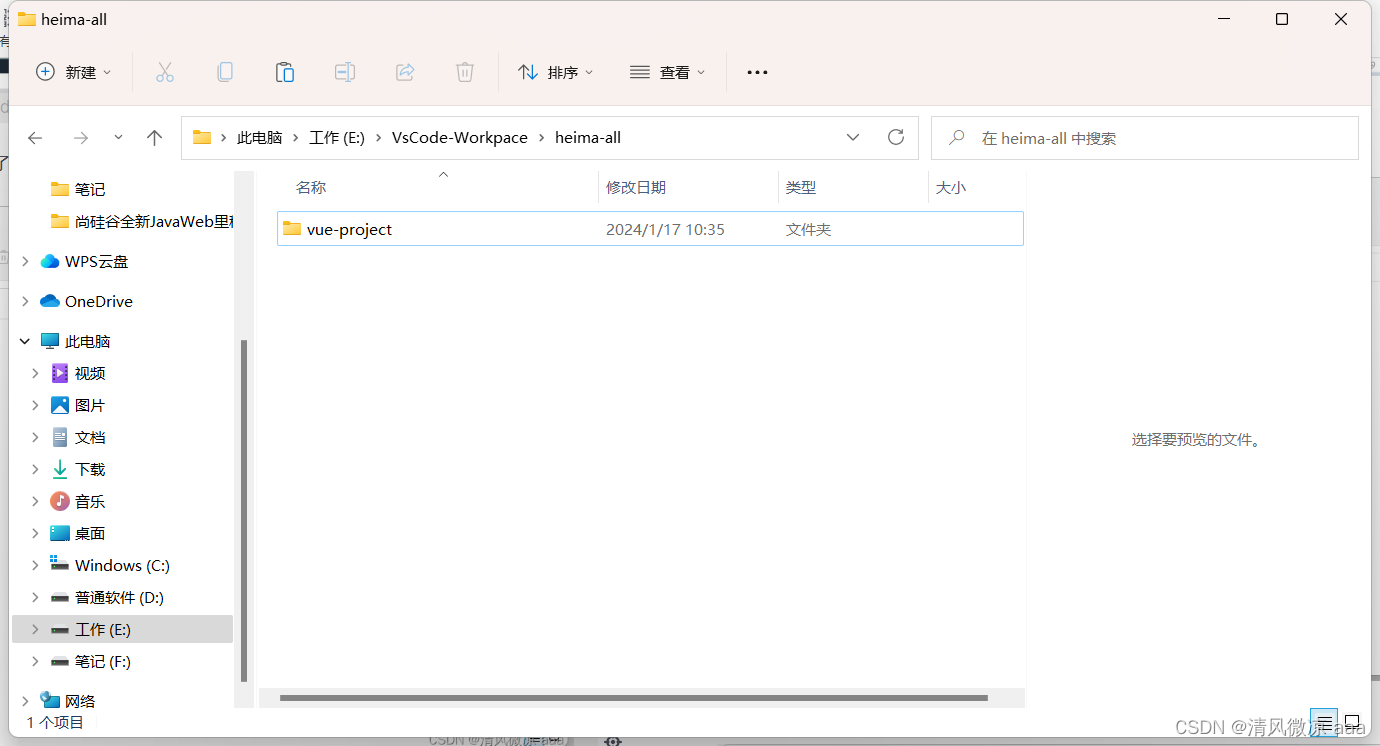Click the Paste clipboard icon
This screenshot has height=746, width=1380.
(x=285, y=72)
